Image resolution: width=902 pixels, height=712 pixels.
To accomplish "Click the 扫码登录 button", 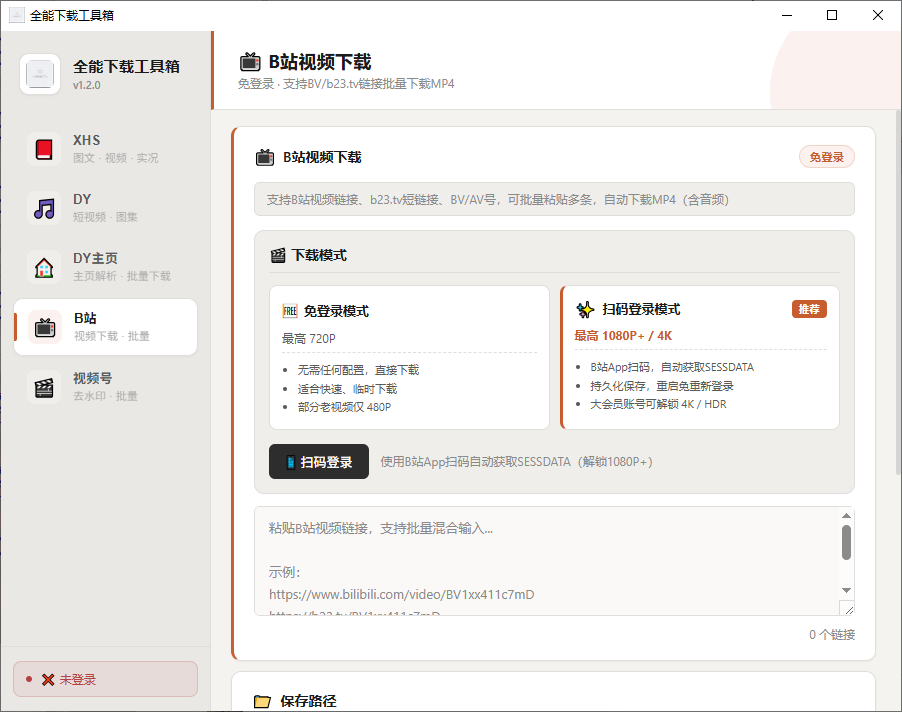I will point(319,461).
